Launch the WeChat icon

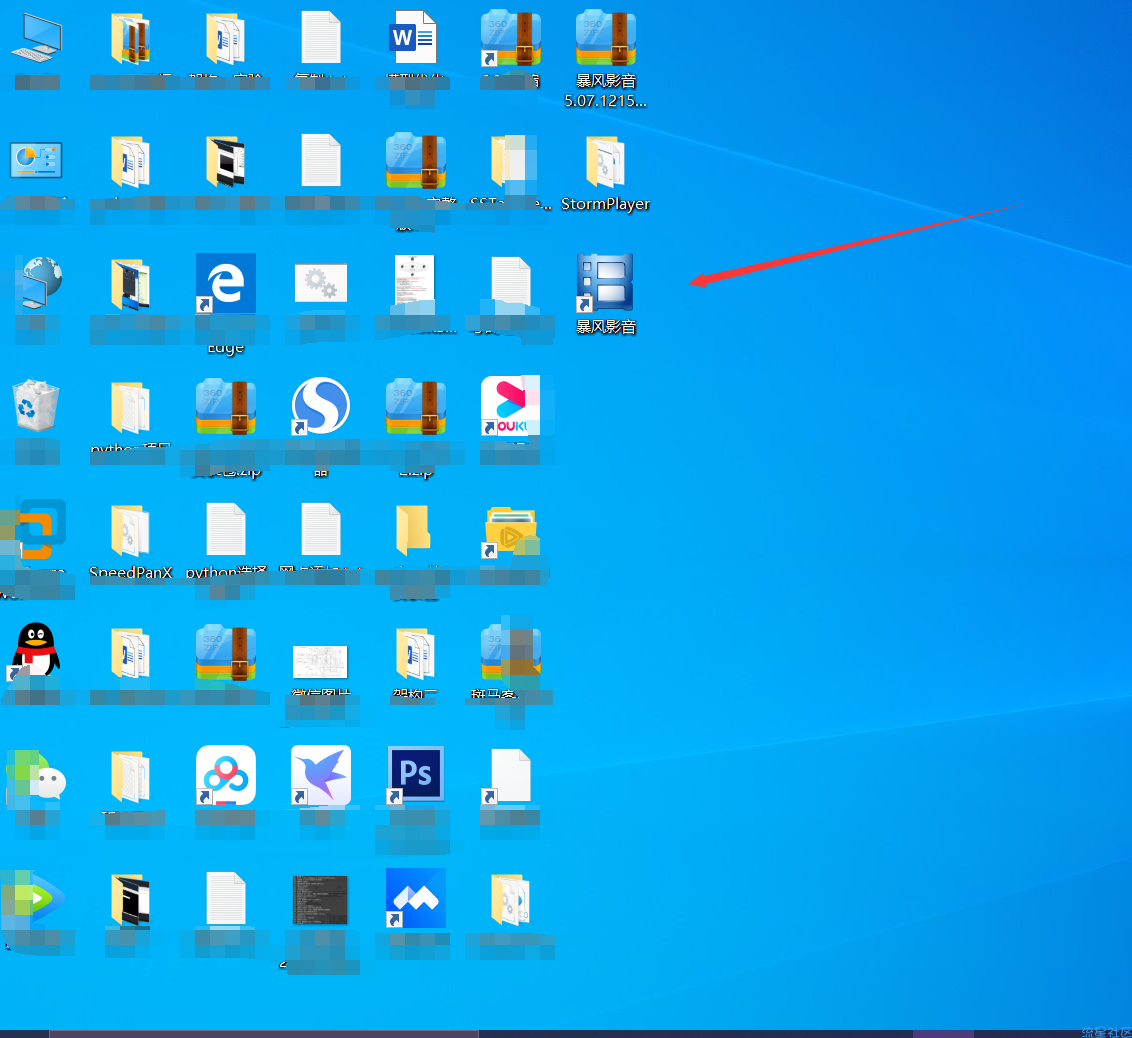tap(38, 776)
